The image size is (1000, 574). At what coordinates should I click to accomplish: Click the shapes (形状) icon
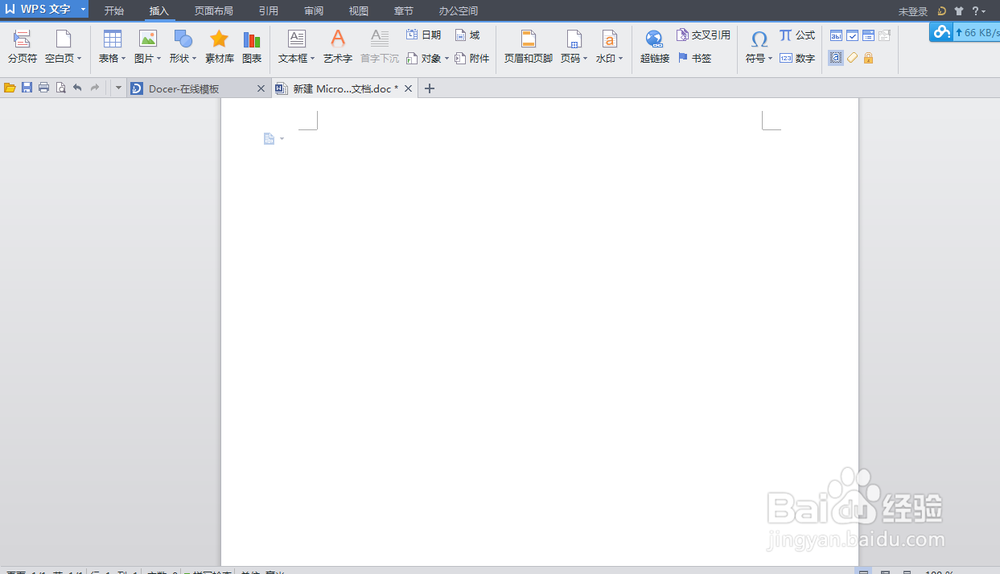pos(183,40)
